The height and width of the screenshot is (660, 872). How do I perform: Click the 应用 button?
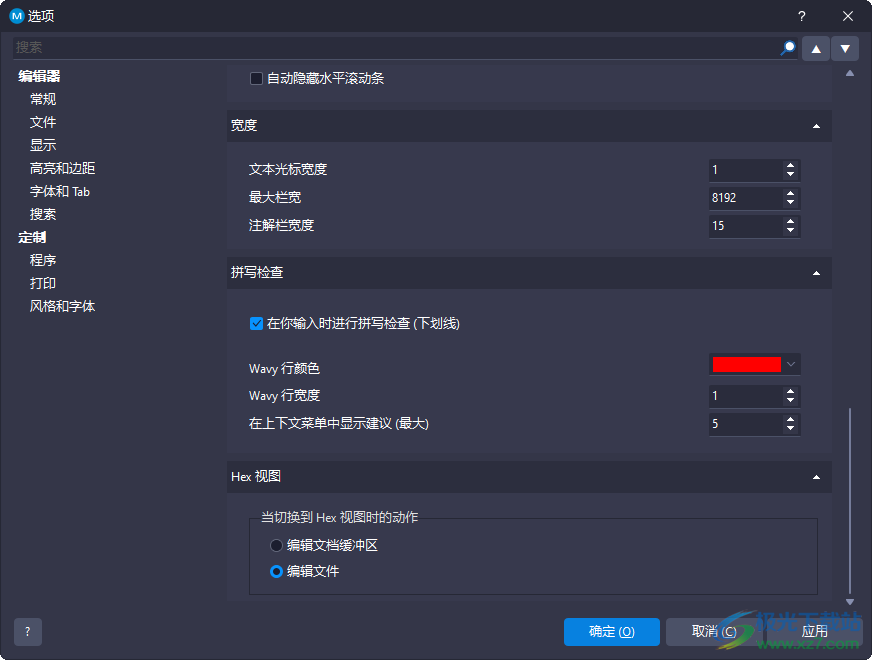pyautogui.click(x=815, y=632)
